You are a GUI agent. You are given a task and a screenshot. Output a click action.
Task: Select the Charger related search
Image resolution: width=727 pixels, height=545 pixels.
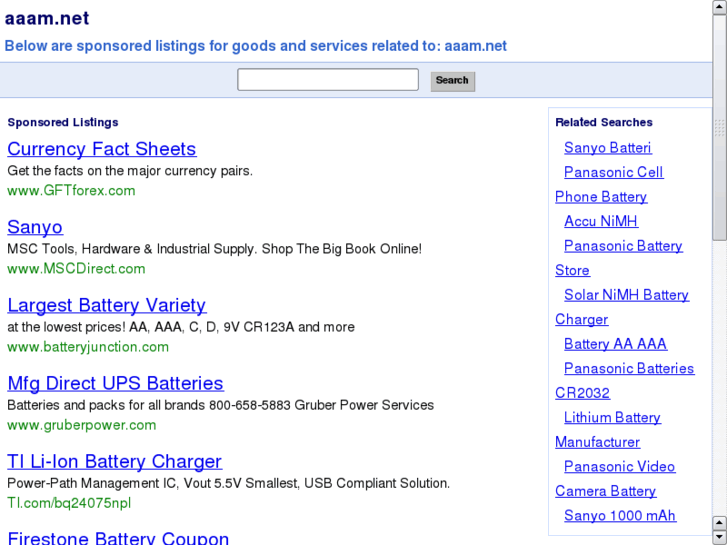pyautogui.click(x=582, y=320)
